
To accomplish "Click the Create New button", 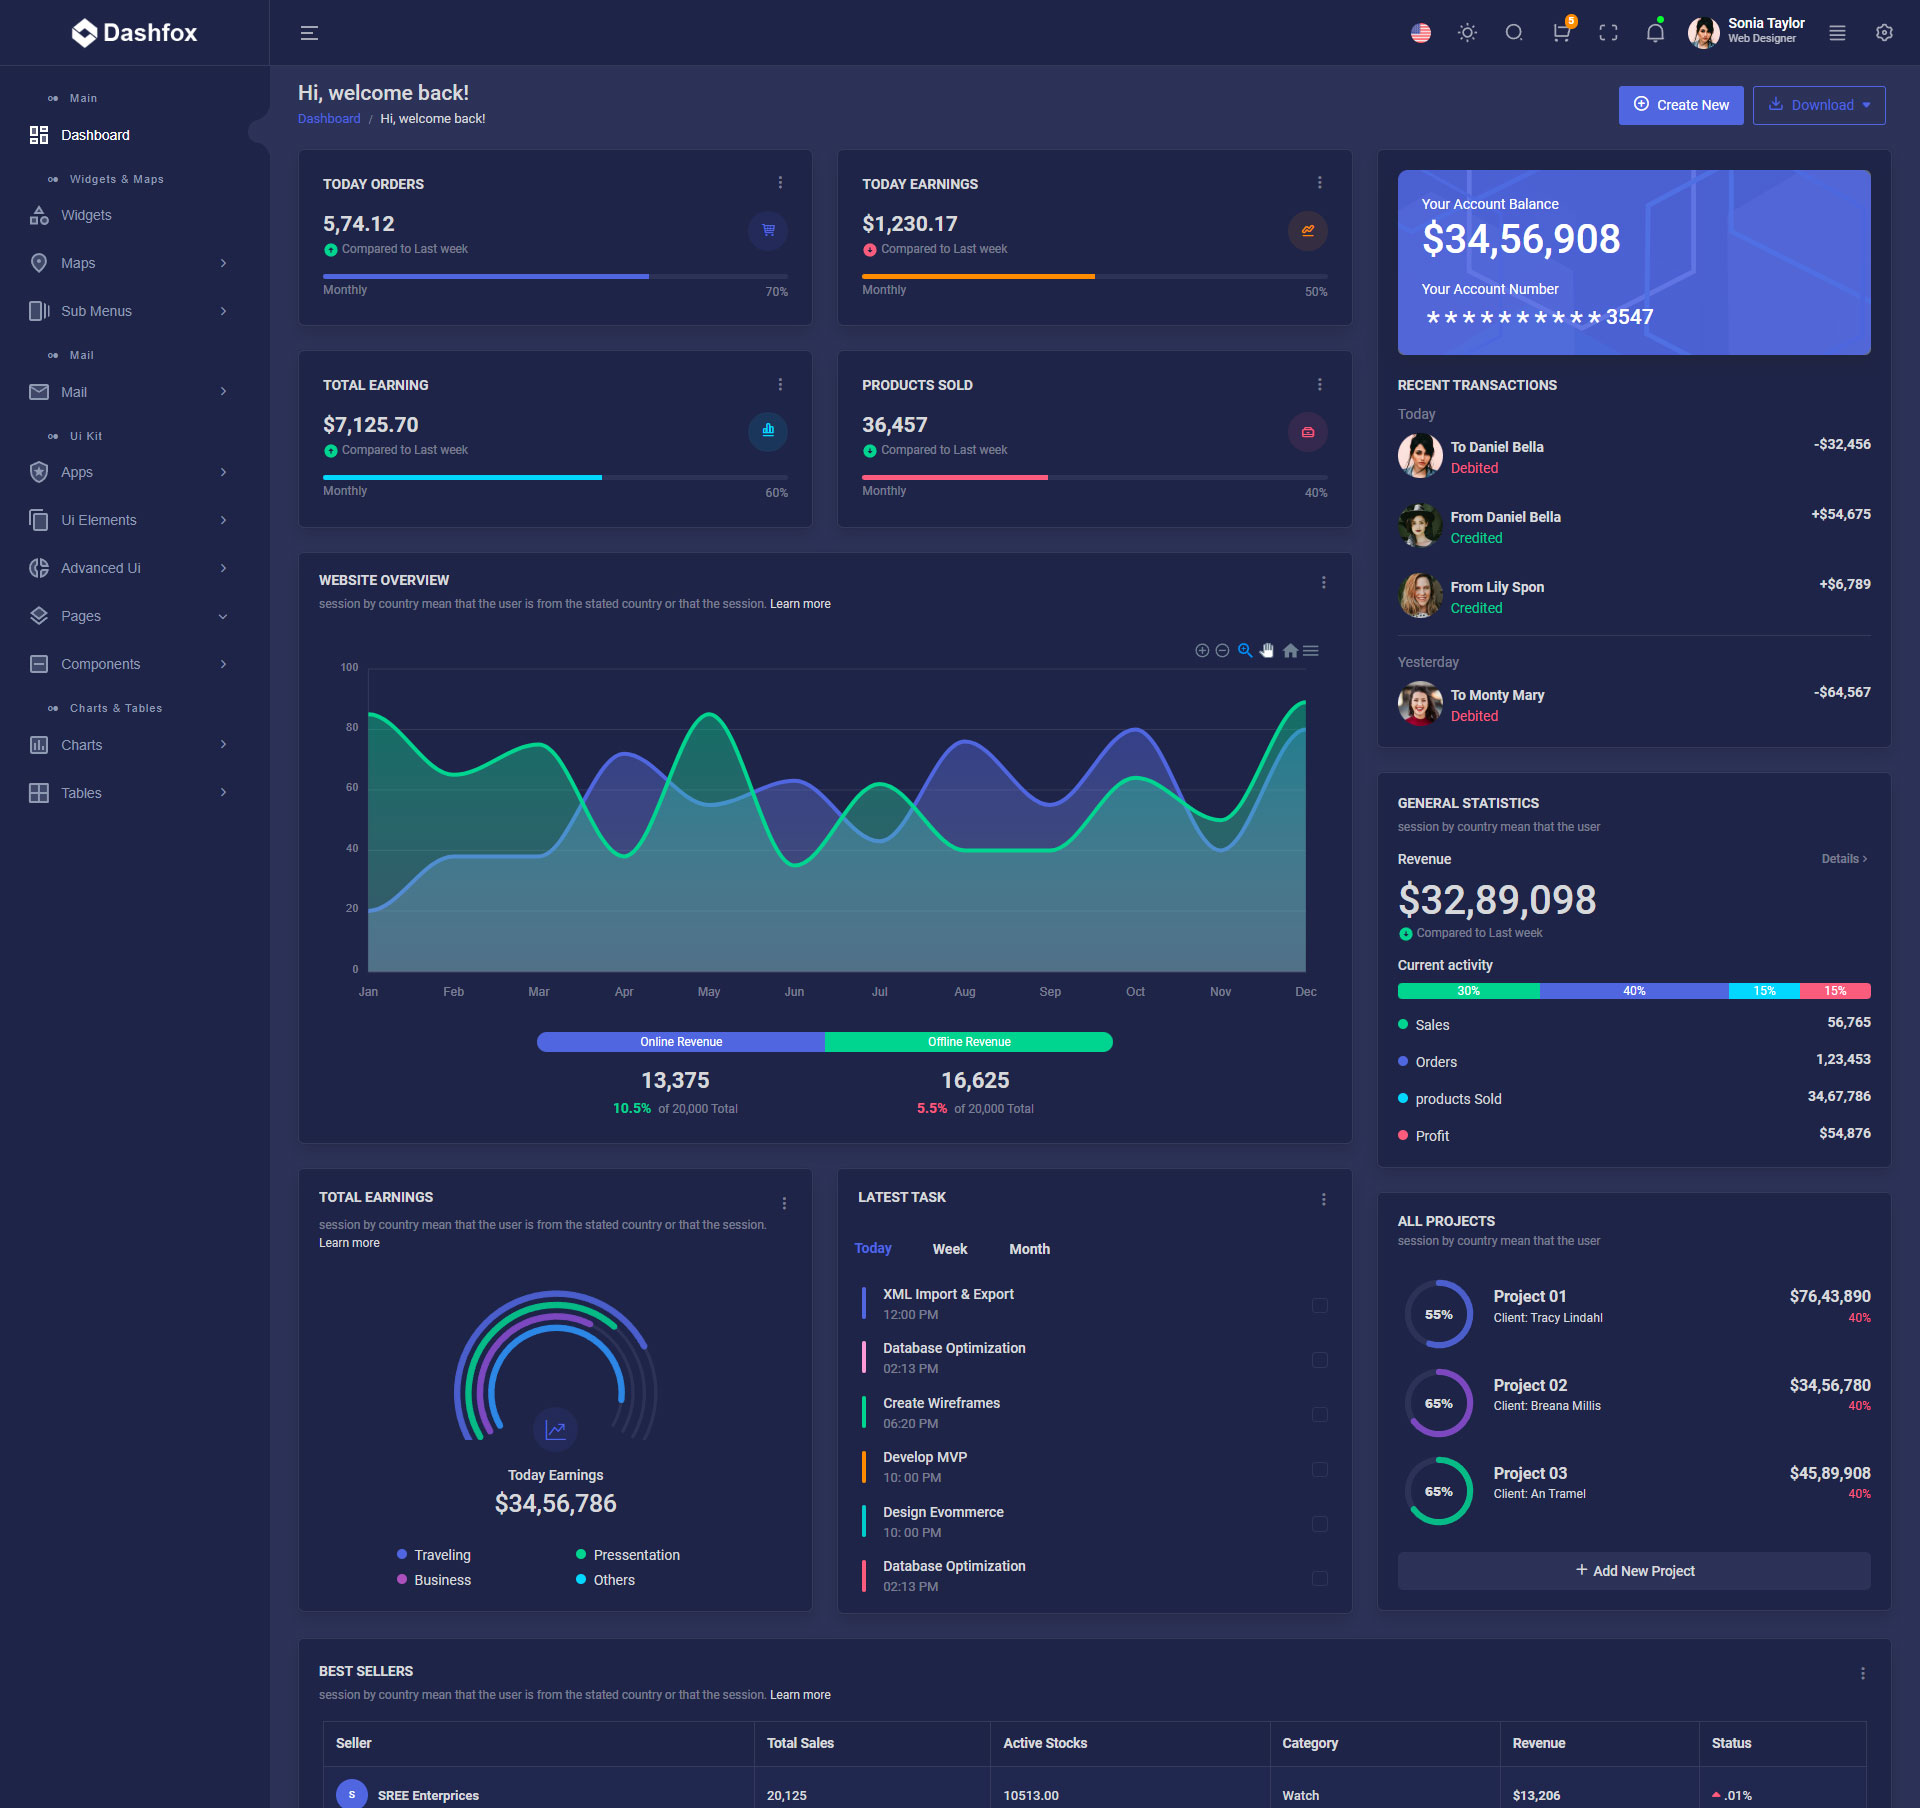I will pyautogui.click(x=1680, y=105).
